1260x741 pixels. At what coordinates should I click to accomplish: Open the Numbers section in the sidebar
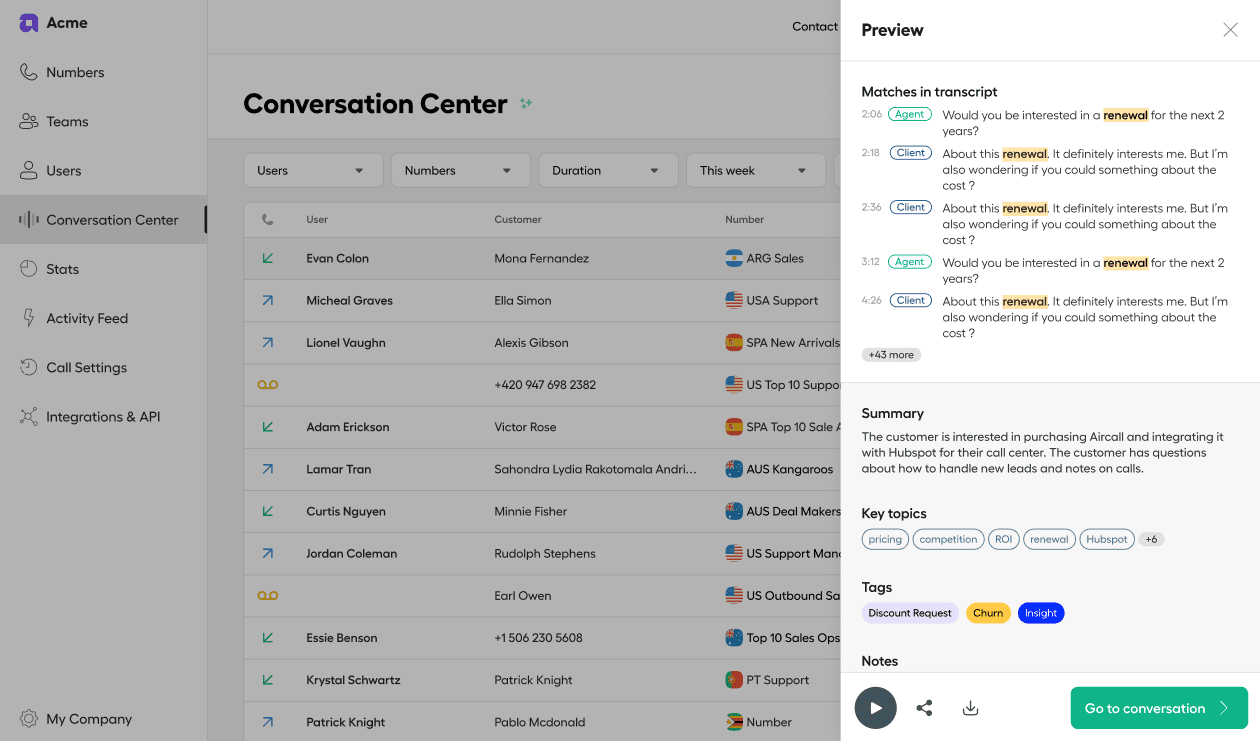(75, 72)
